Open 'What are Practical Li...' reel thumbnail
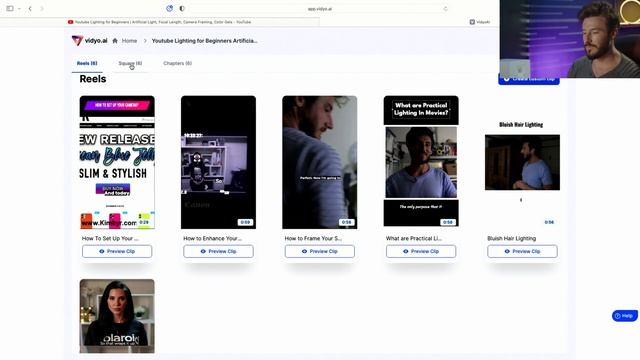The image size is (640, 360). pos(421,161)
